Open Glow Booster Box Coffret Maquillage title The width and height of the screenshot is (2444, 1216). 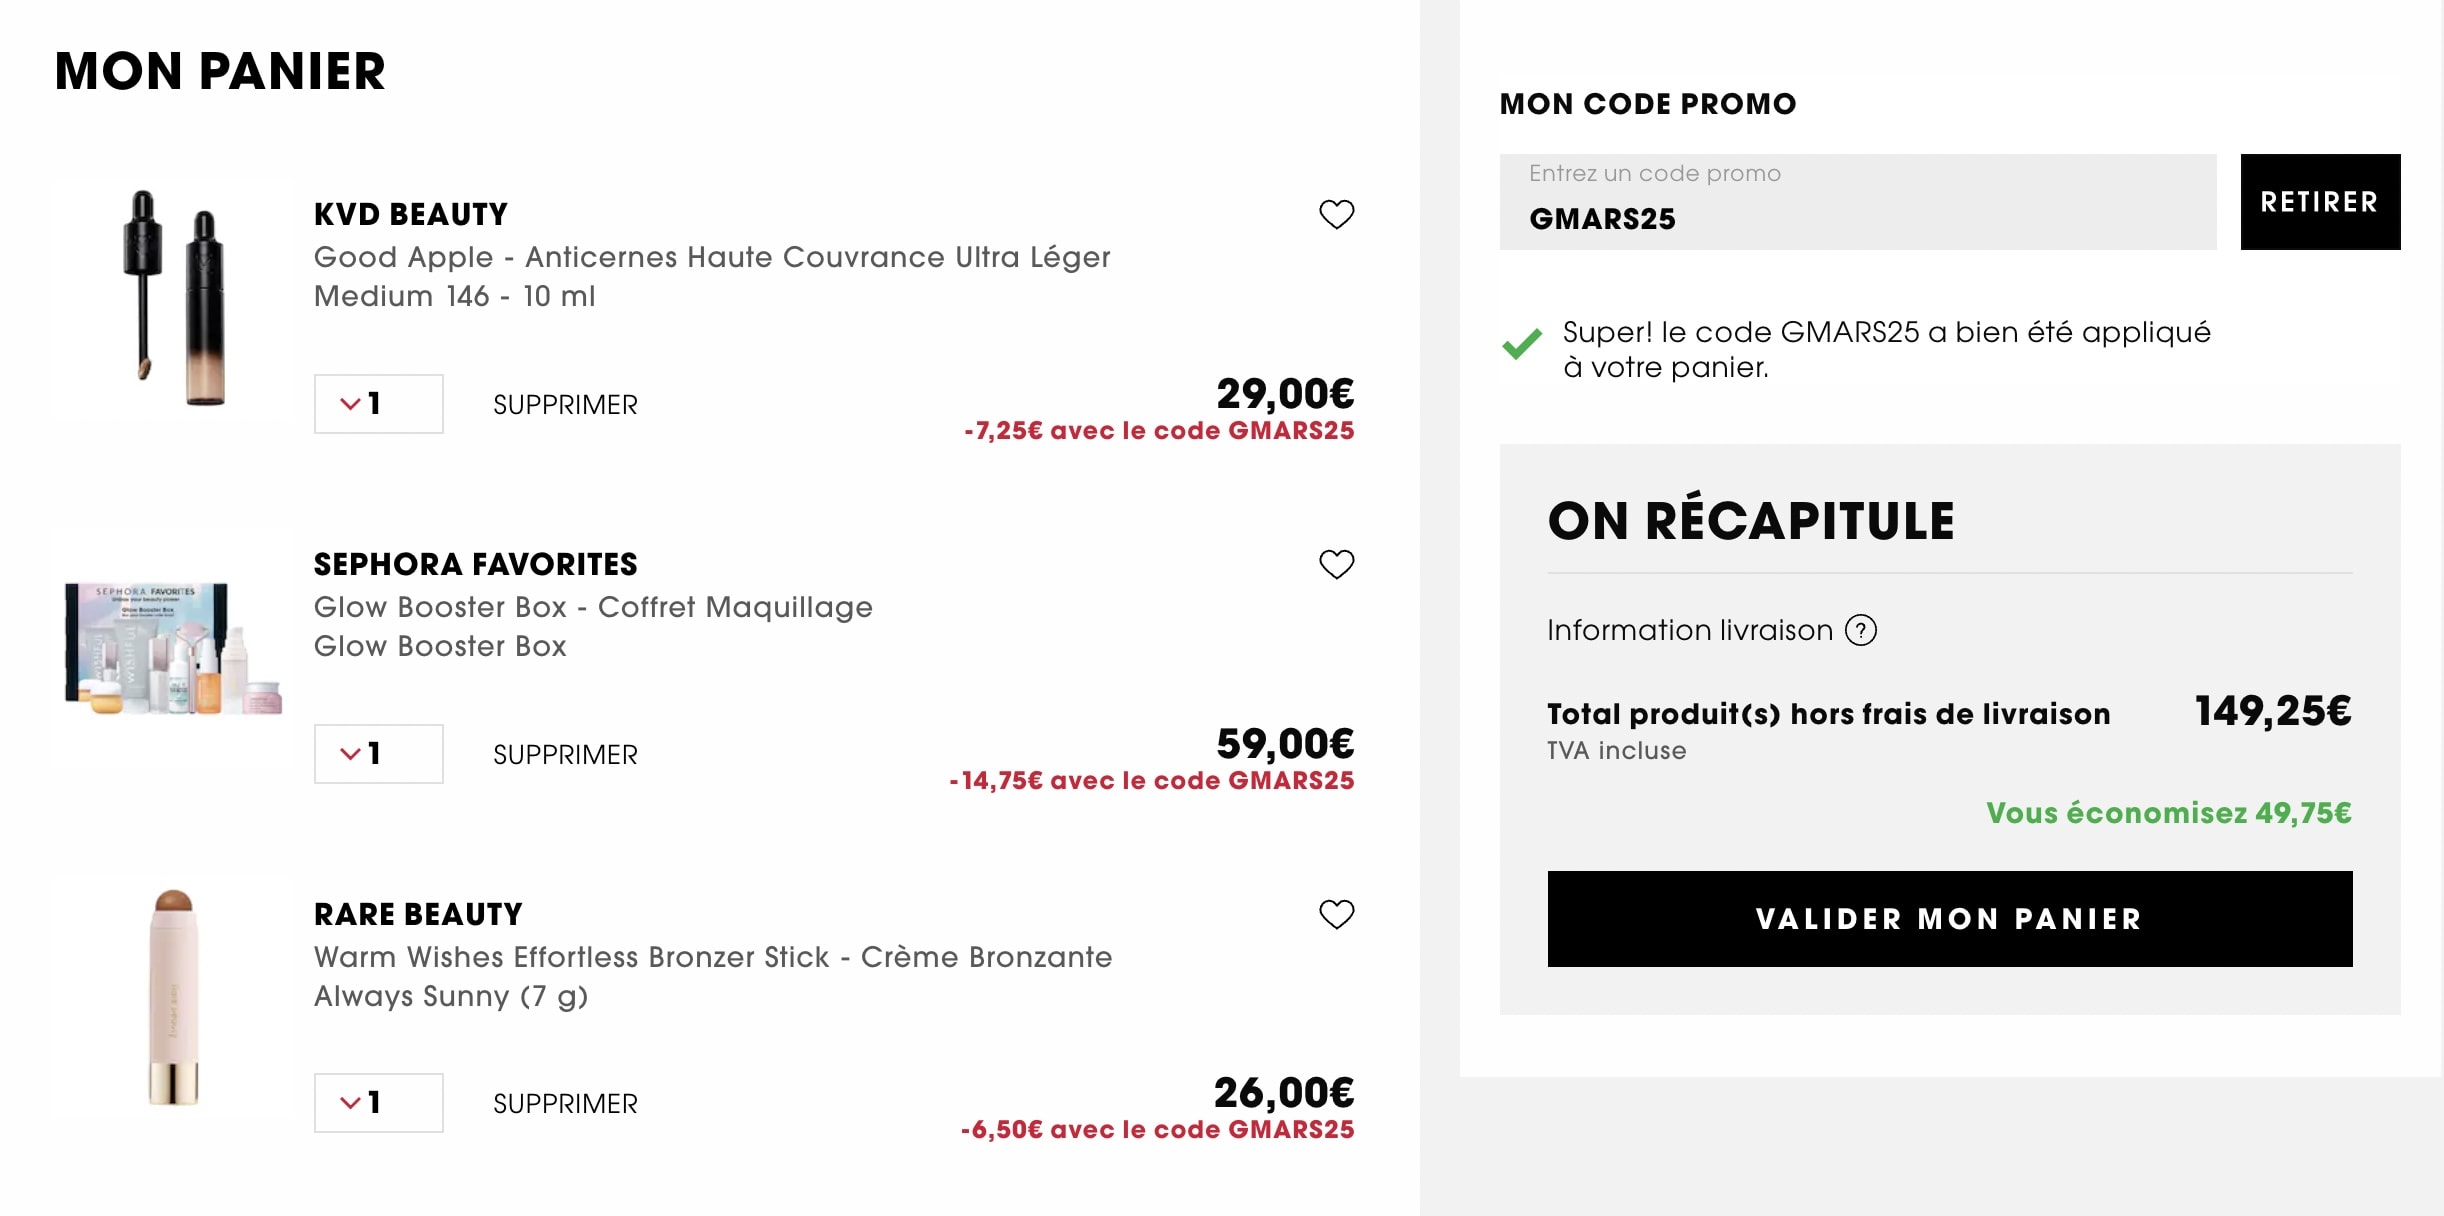coord(592,607)
